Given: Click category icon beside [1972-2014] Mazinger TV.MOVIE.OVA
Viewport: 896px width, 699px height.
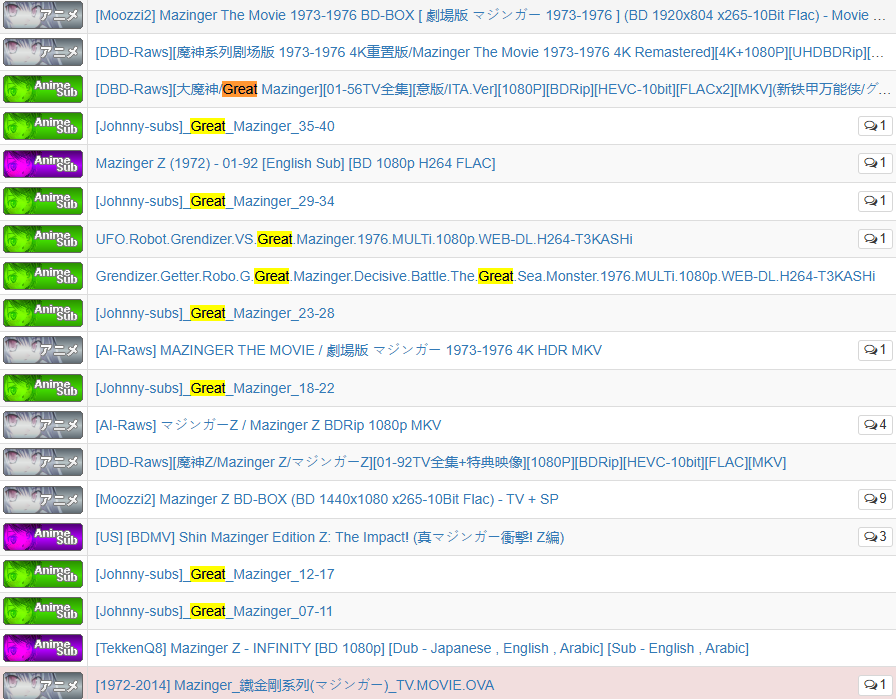Looking at the screenshot, I should pyautogui.click(x=43, y=685).
